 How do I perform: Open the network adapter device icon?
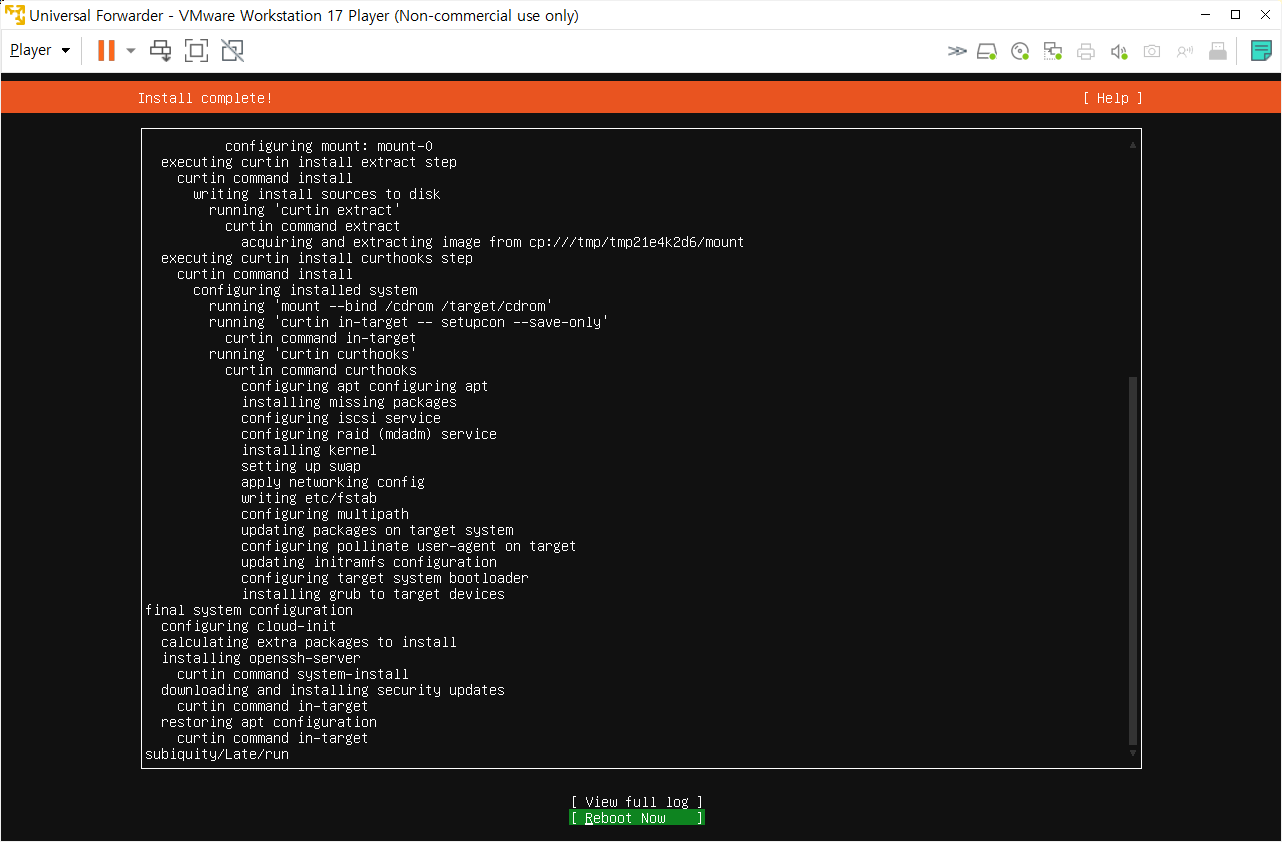click(1053, 51)
